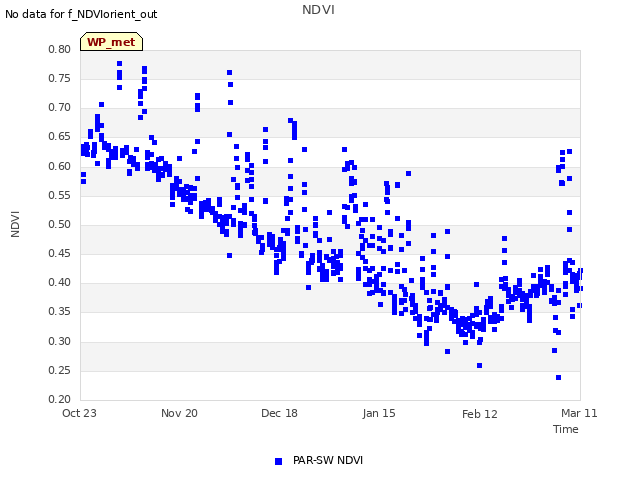Click the blue PAR-SW NDVI legend marker

tap(278, 461)
